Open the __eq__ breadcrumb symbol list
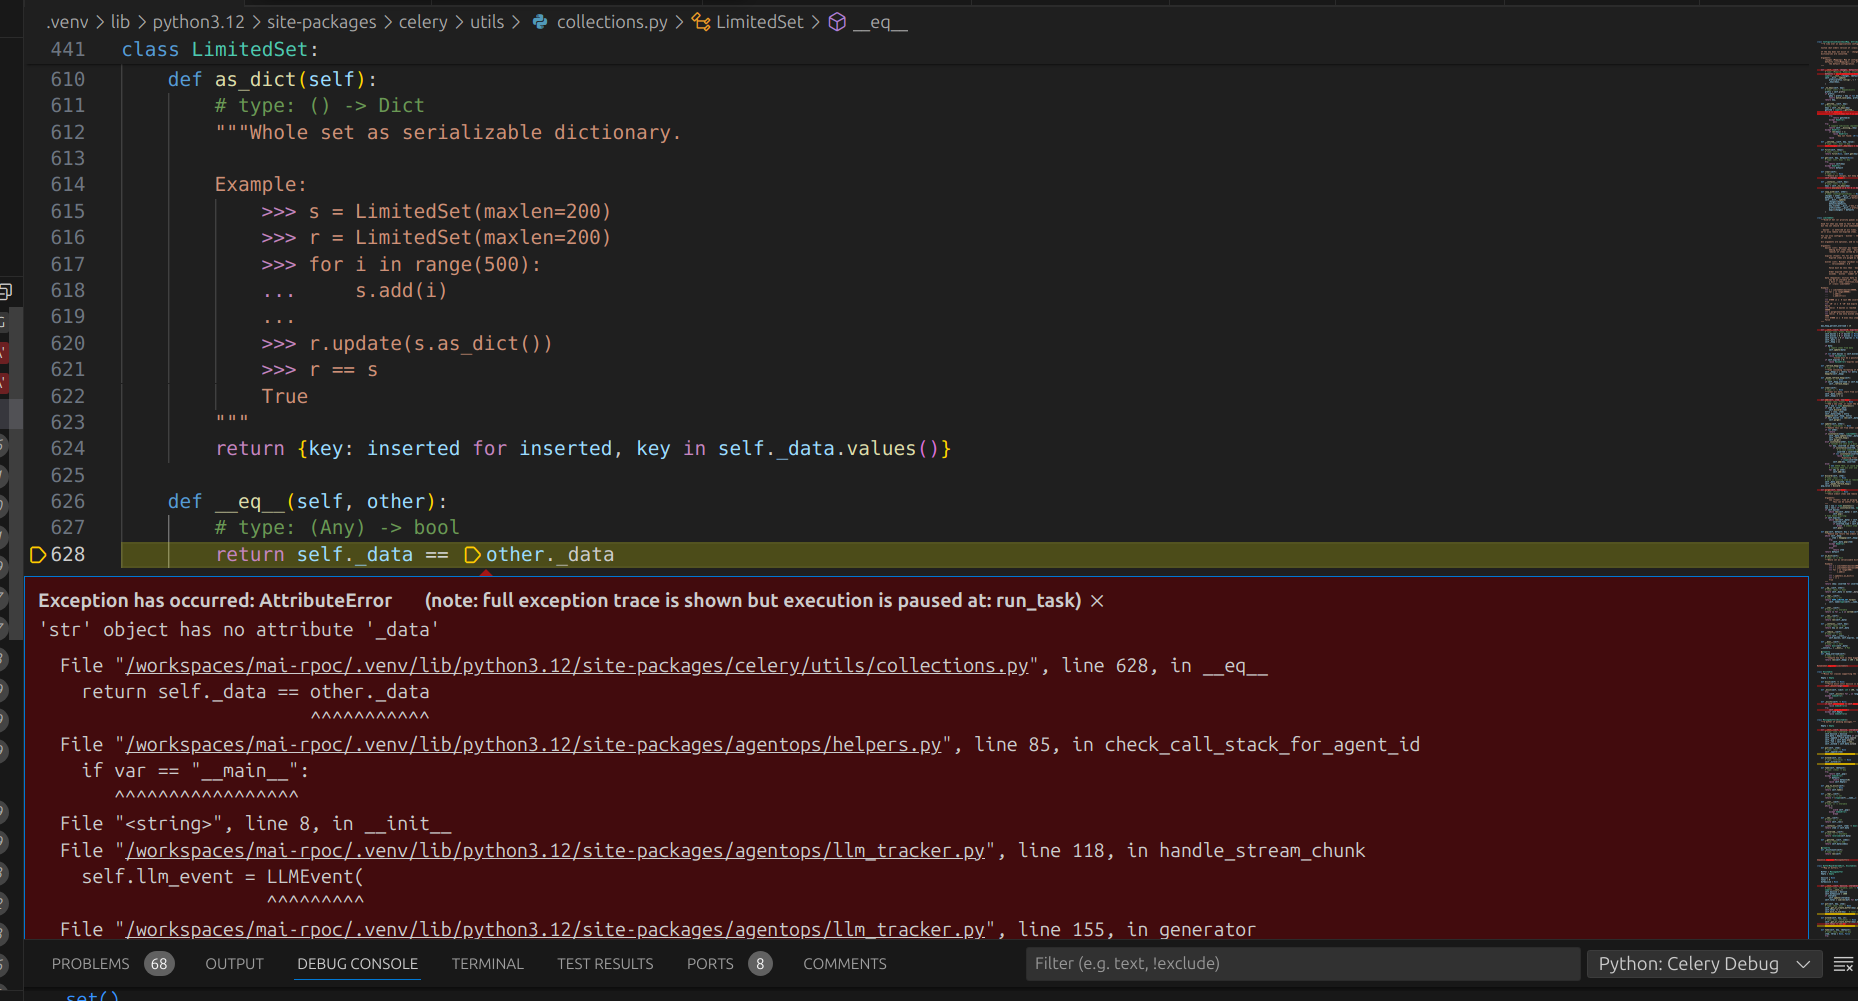 click(880, 22)
